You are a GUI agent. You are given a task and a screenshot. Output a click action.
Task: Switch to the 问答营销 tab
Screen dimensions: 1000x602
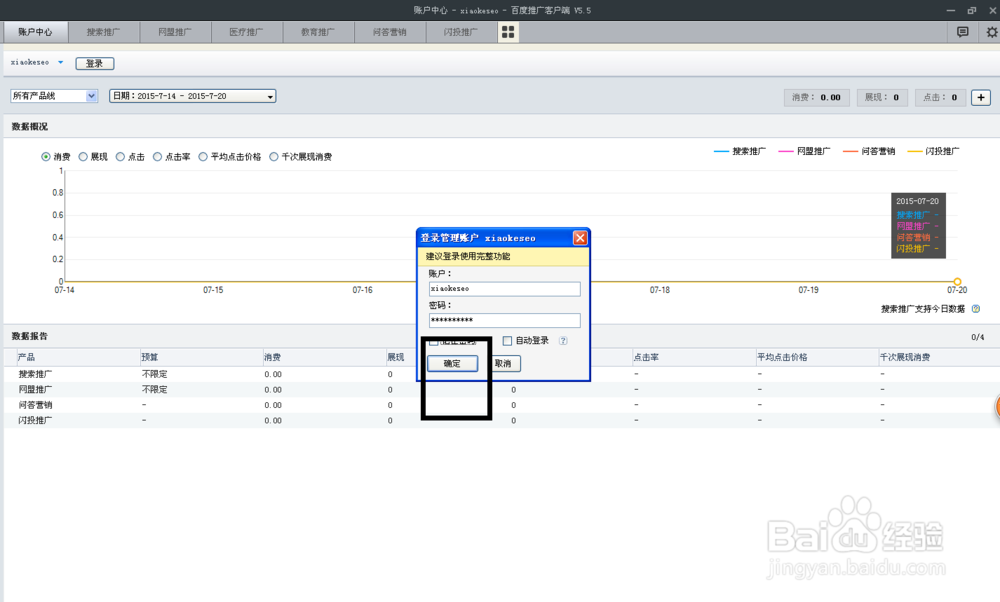coord(389,32)
